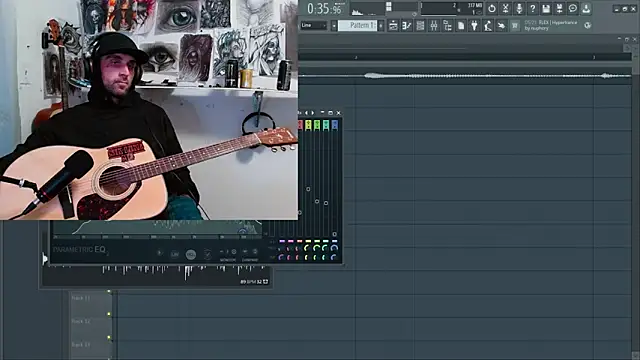Open the Playlist view icon
This screenshot has height=360, width=640.
click(393, 26)
